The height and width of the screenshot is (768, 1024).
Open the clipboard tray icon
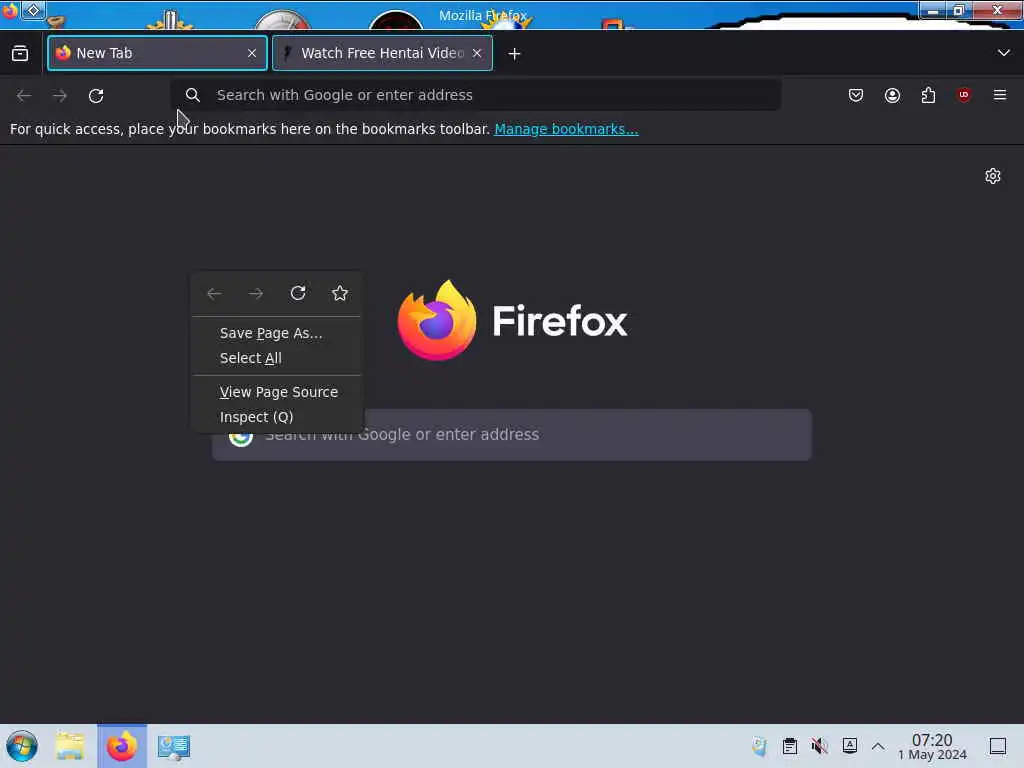(790, 746)
